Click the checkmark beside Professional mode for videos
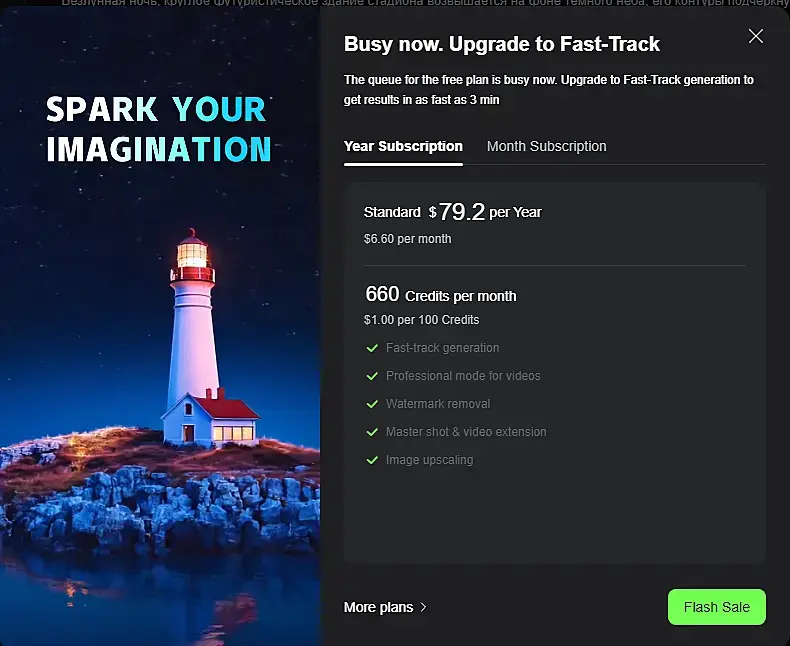Screen dimensions: 790x646 [x=372, y=376]
